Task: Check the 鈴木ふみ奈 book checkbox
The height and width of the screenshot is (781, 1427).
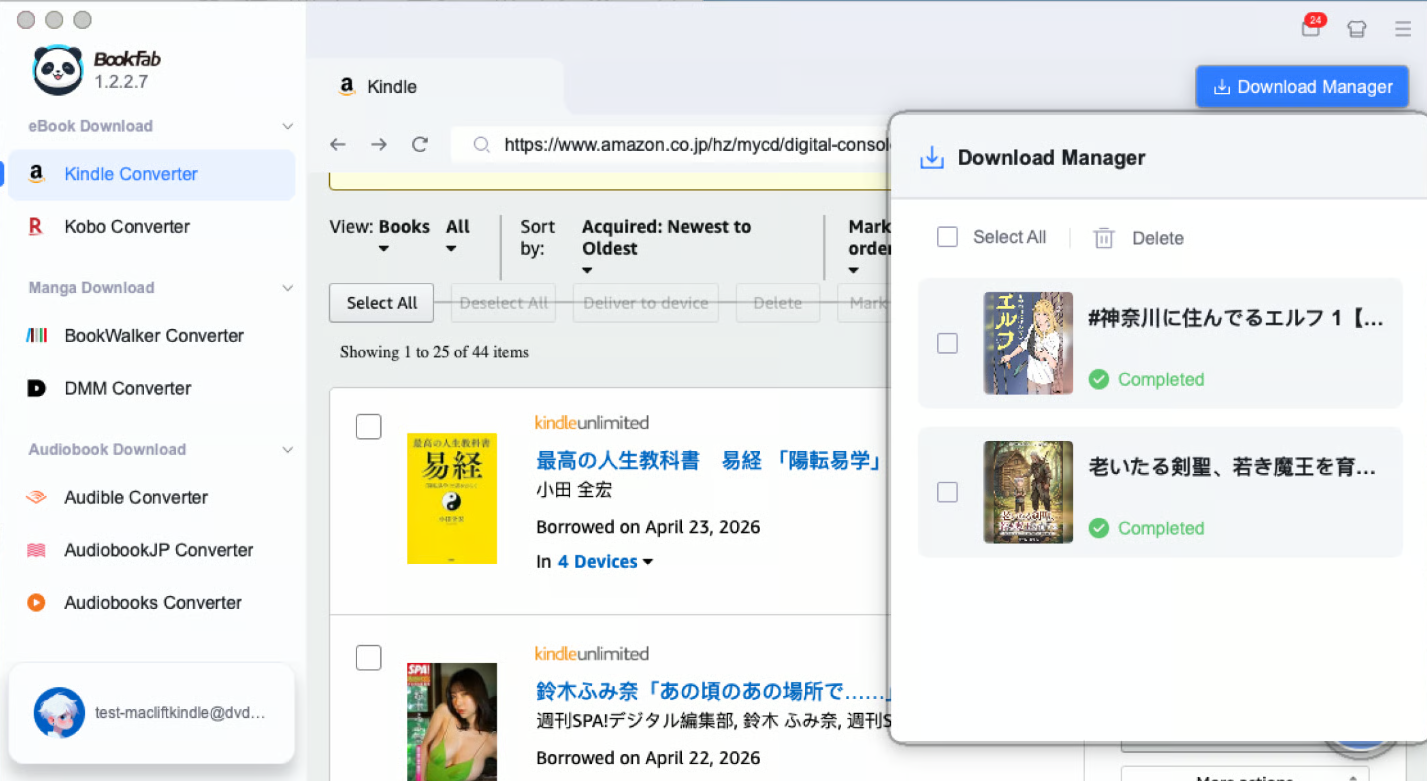Action: click(369, 658)
